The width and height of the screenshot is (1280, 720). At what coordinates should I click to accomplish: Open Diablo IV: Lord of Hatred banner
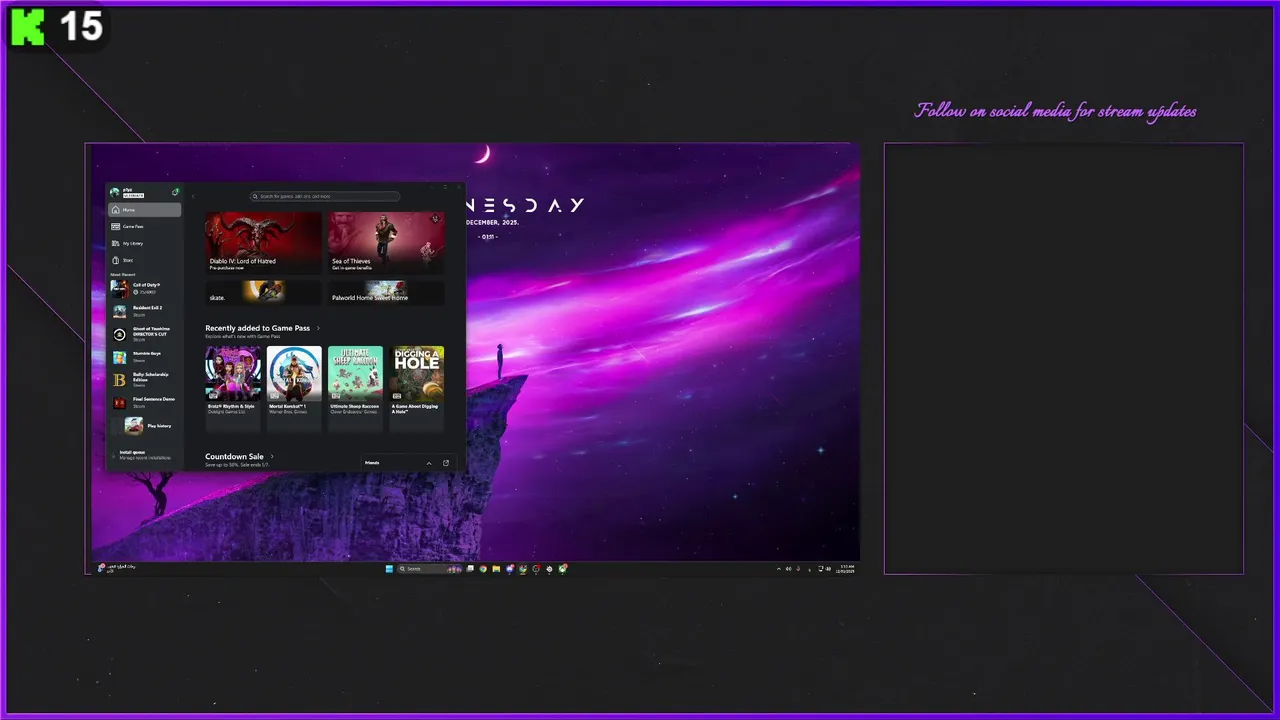coord(264,243)
